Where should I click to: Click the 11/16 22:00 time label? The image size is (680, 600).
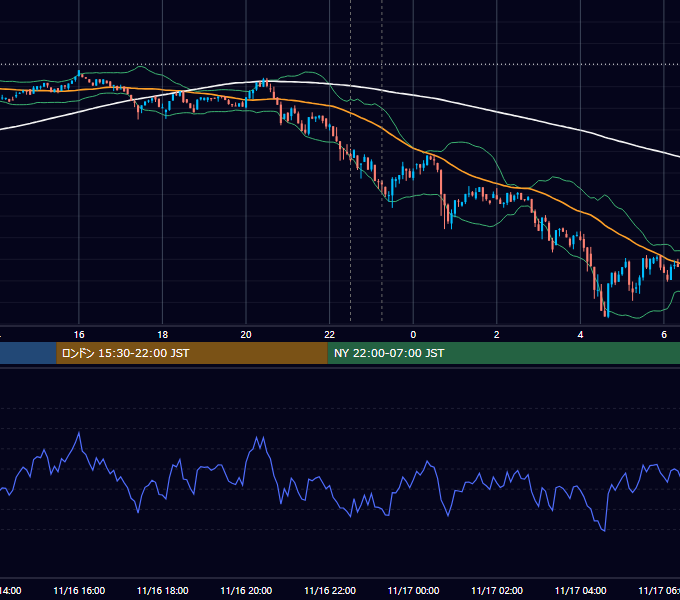(330, 590)
